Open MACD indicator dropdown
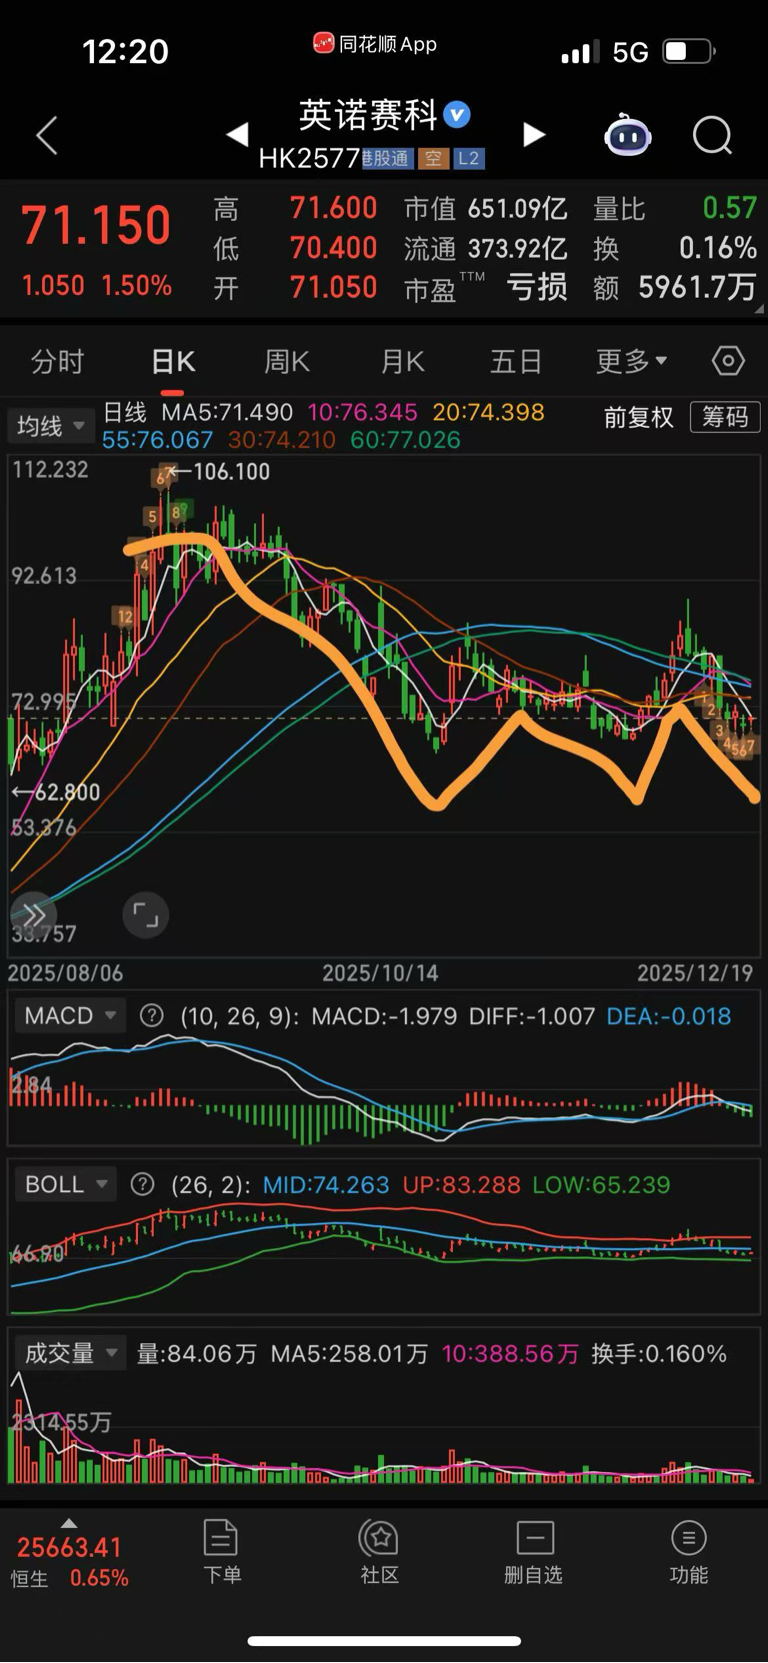Screen dimensions: 768x1663 (x=69, y=1016)
